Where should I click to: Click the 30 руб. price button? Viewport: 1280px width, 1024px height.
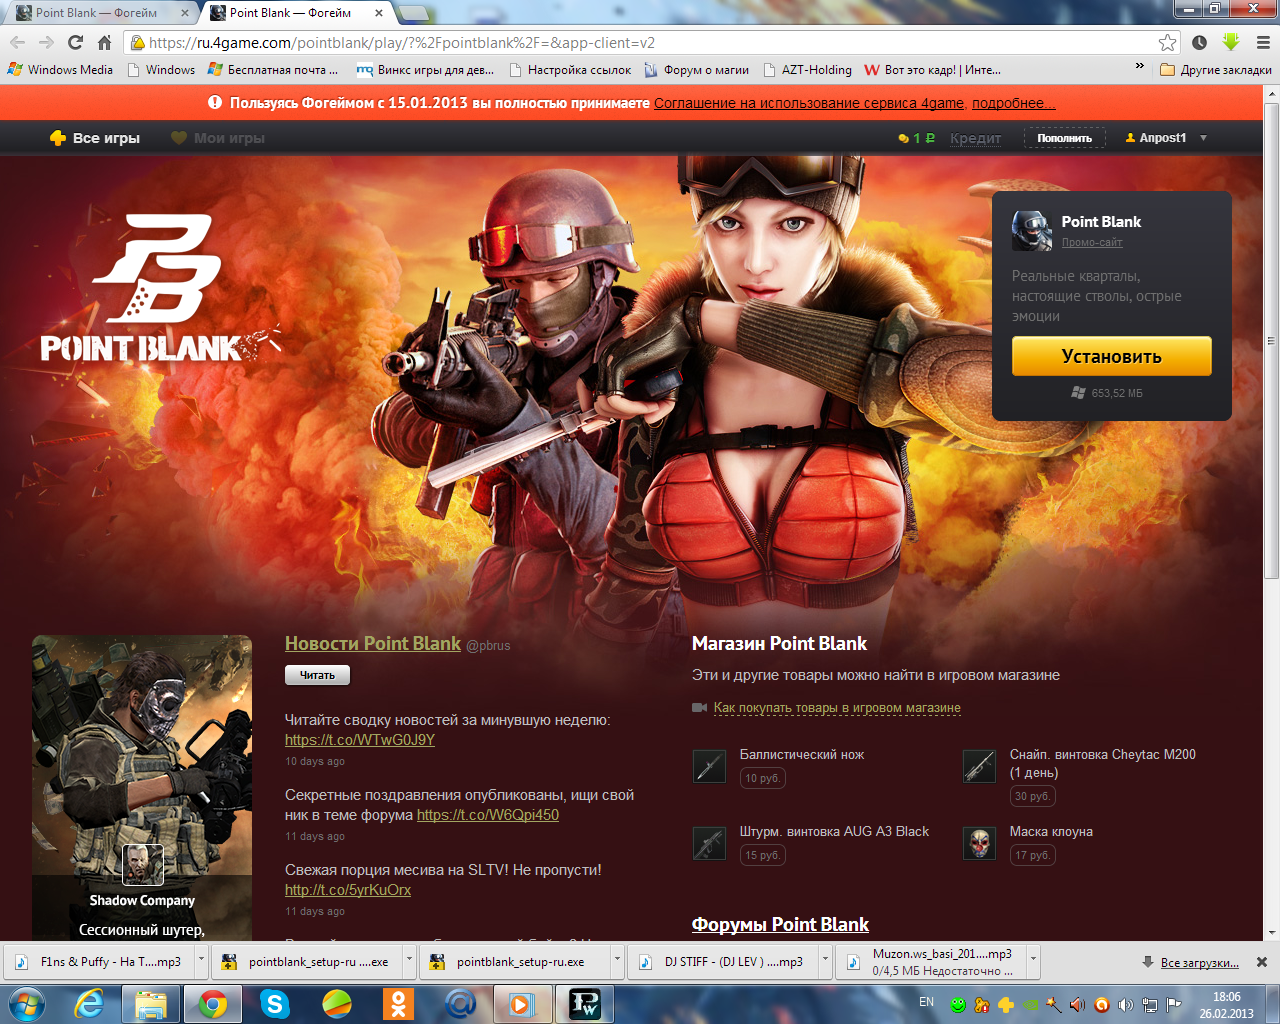coord(1032,796)
